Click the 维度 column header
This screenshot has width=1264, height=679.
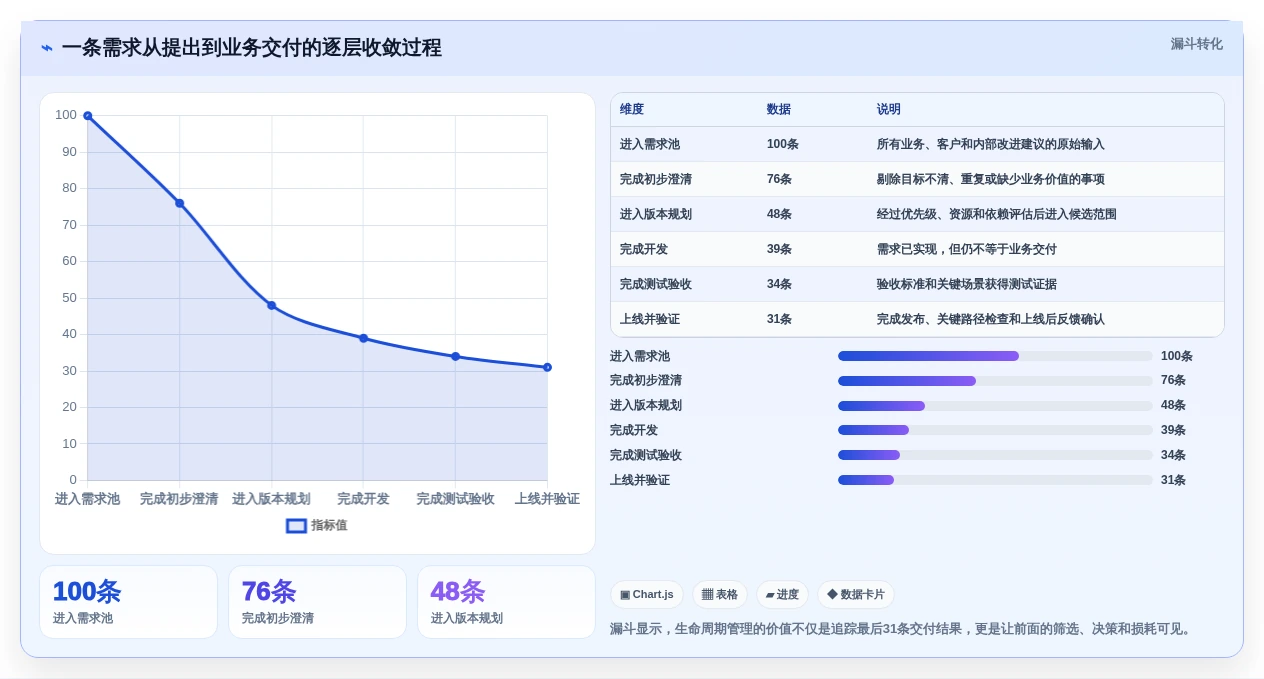coord(632,110)
